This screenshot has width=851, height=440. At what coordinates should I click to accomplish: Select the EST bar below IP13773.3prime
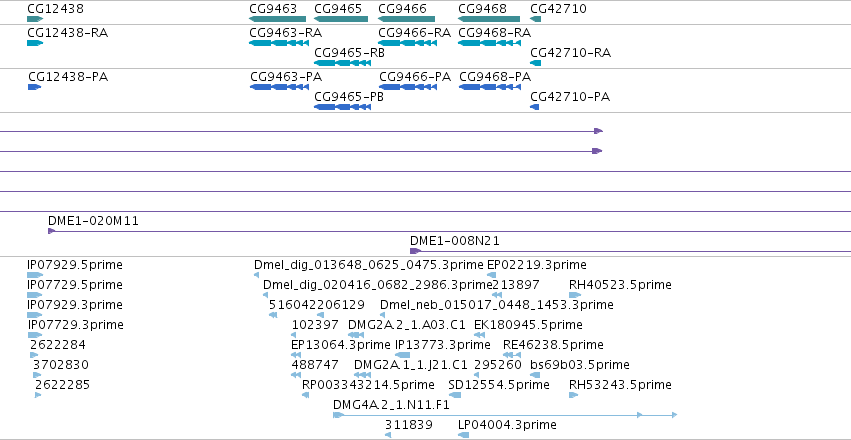point(403,355)
